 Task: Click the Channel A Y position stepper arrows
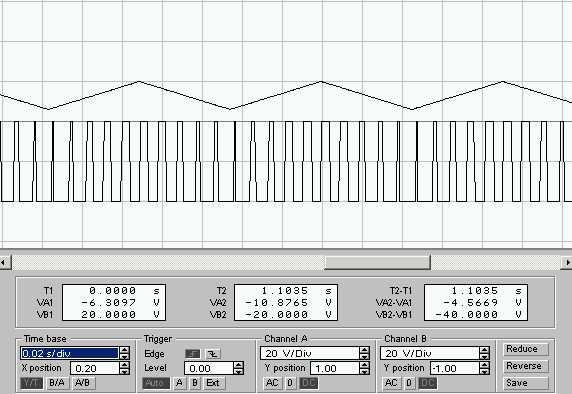tap(364, 368)
